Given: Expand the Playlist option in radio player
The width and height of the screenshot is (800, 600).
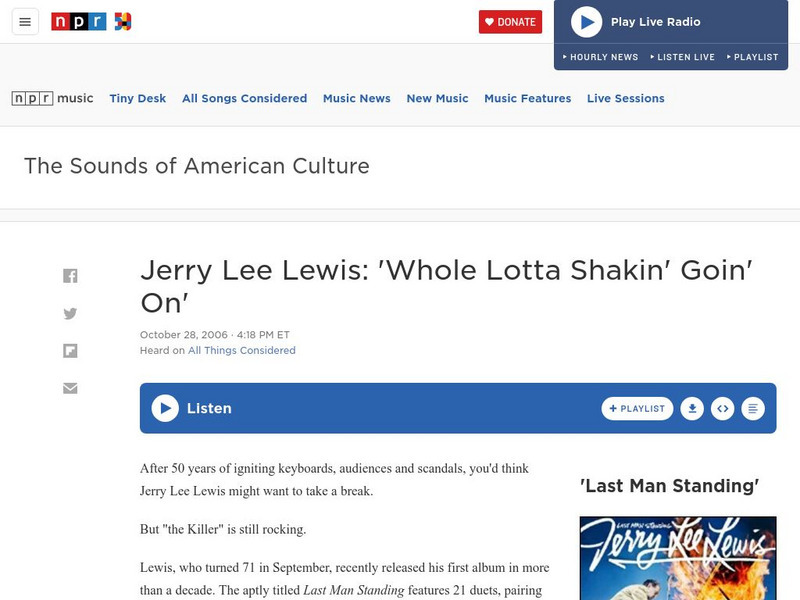Looking at the screenshot, I should [752, 57].
